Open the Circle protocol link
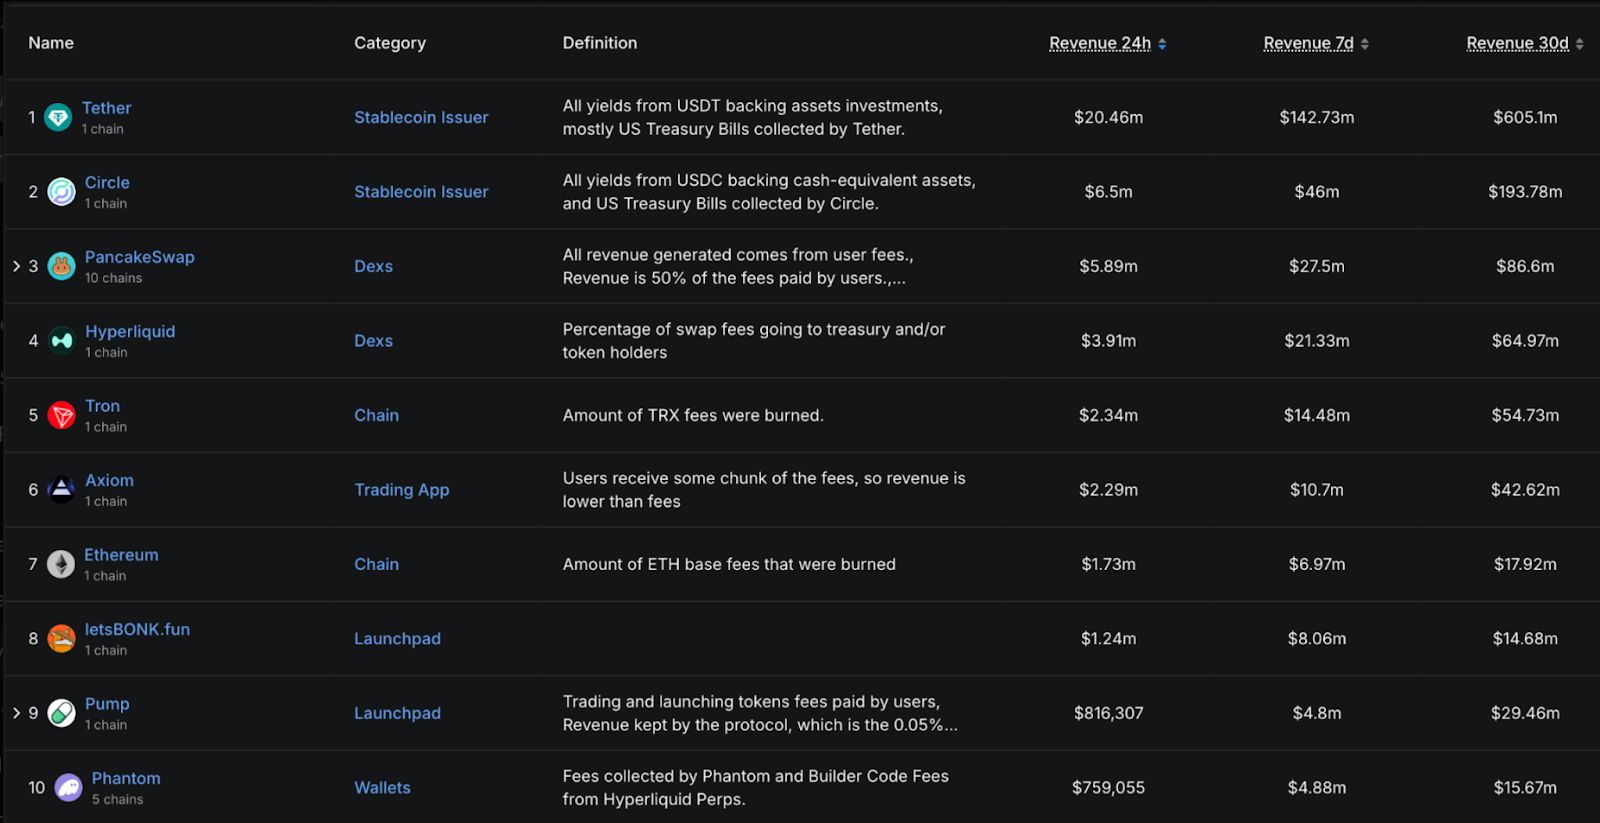The height and width of the screenshot is (823, 1600). click(x=107, y=183)
